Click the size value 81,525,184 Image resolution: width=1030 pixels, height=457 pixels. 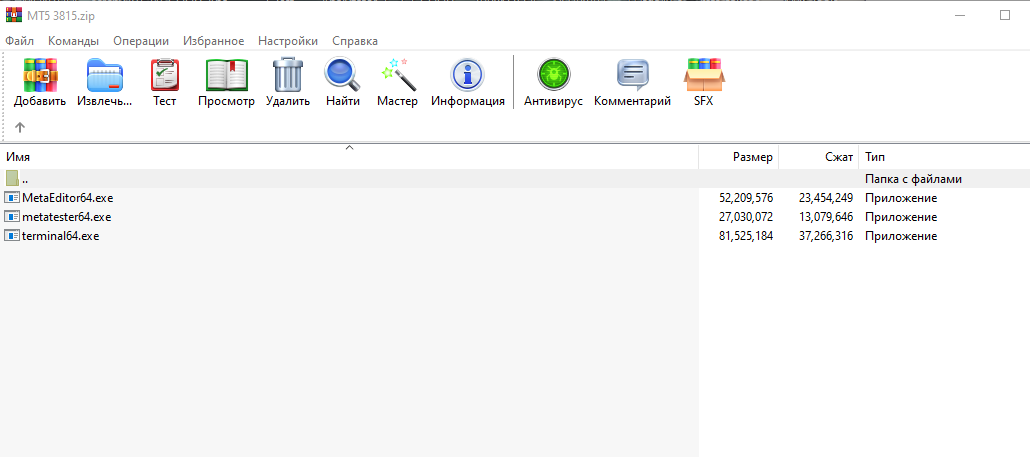click(x=746, y=236)
